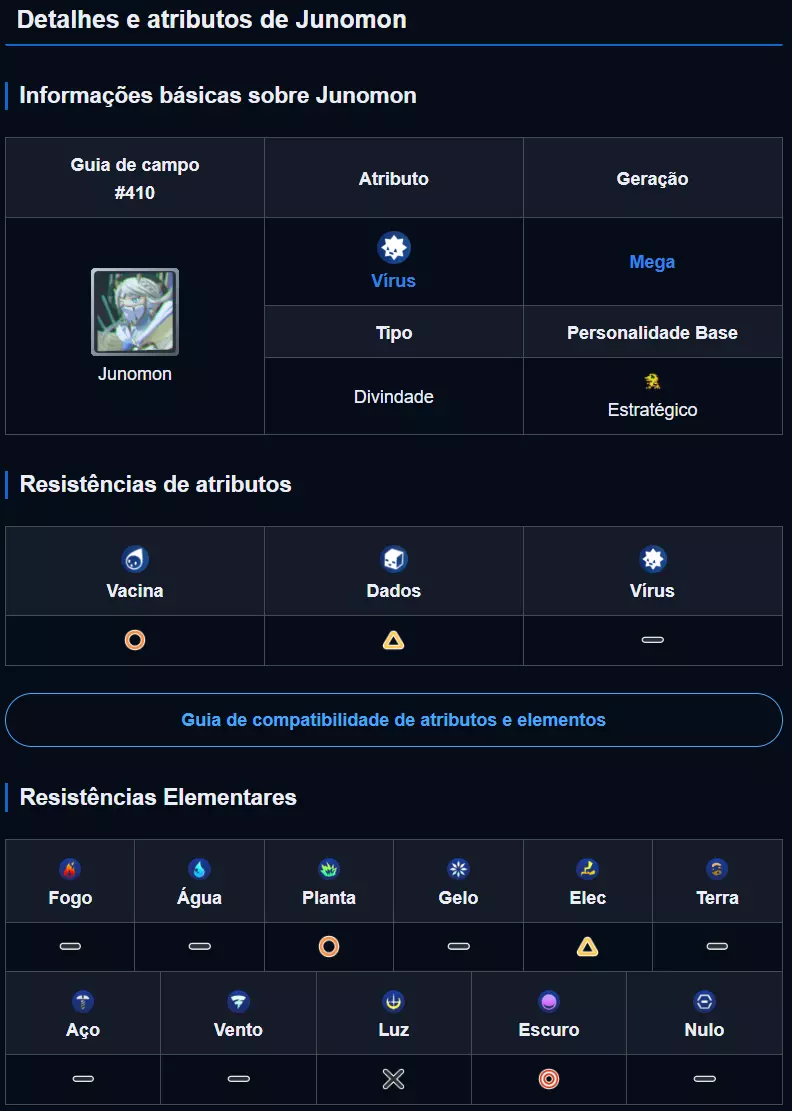Open the Vírus attribute link

tap(393, 281)
